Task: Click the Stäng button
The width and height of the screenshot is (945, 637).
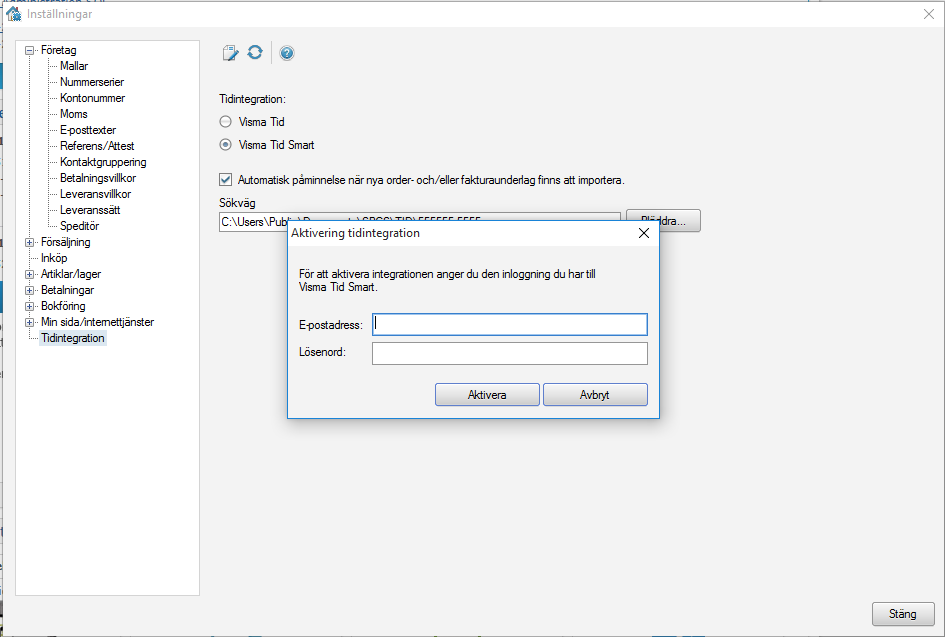Action: [x=903, y=613]
